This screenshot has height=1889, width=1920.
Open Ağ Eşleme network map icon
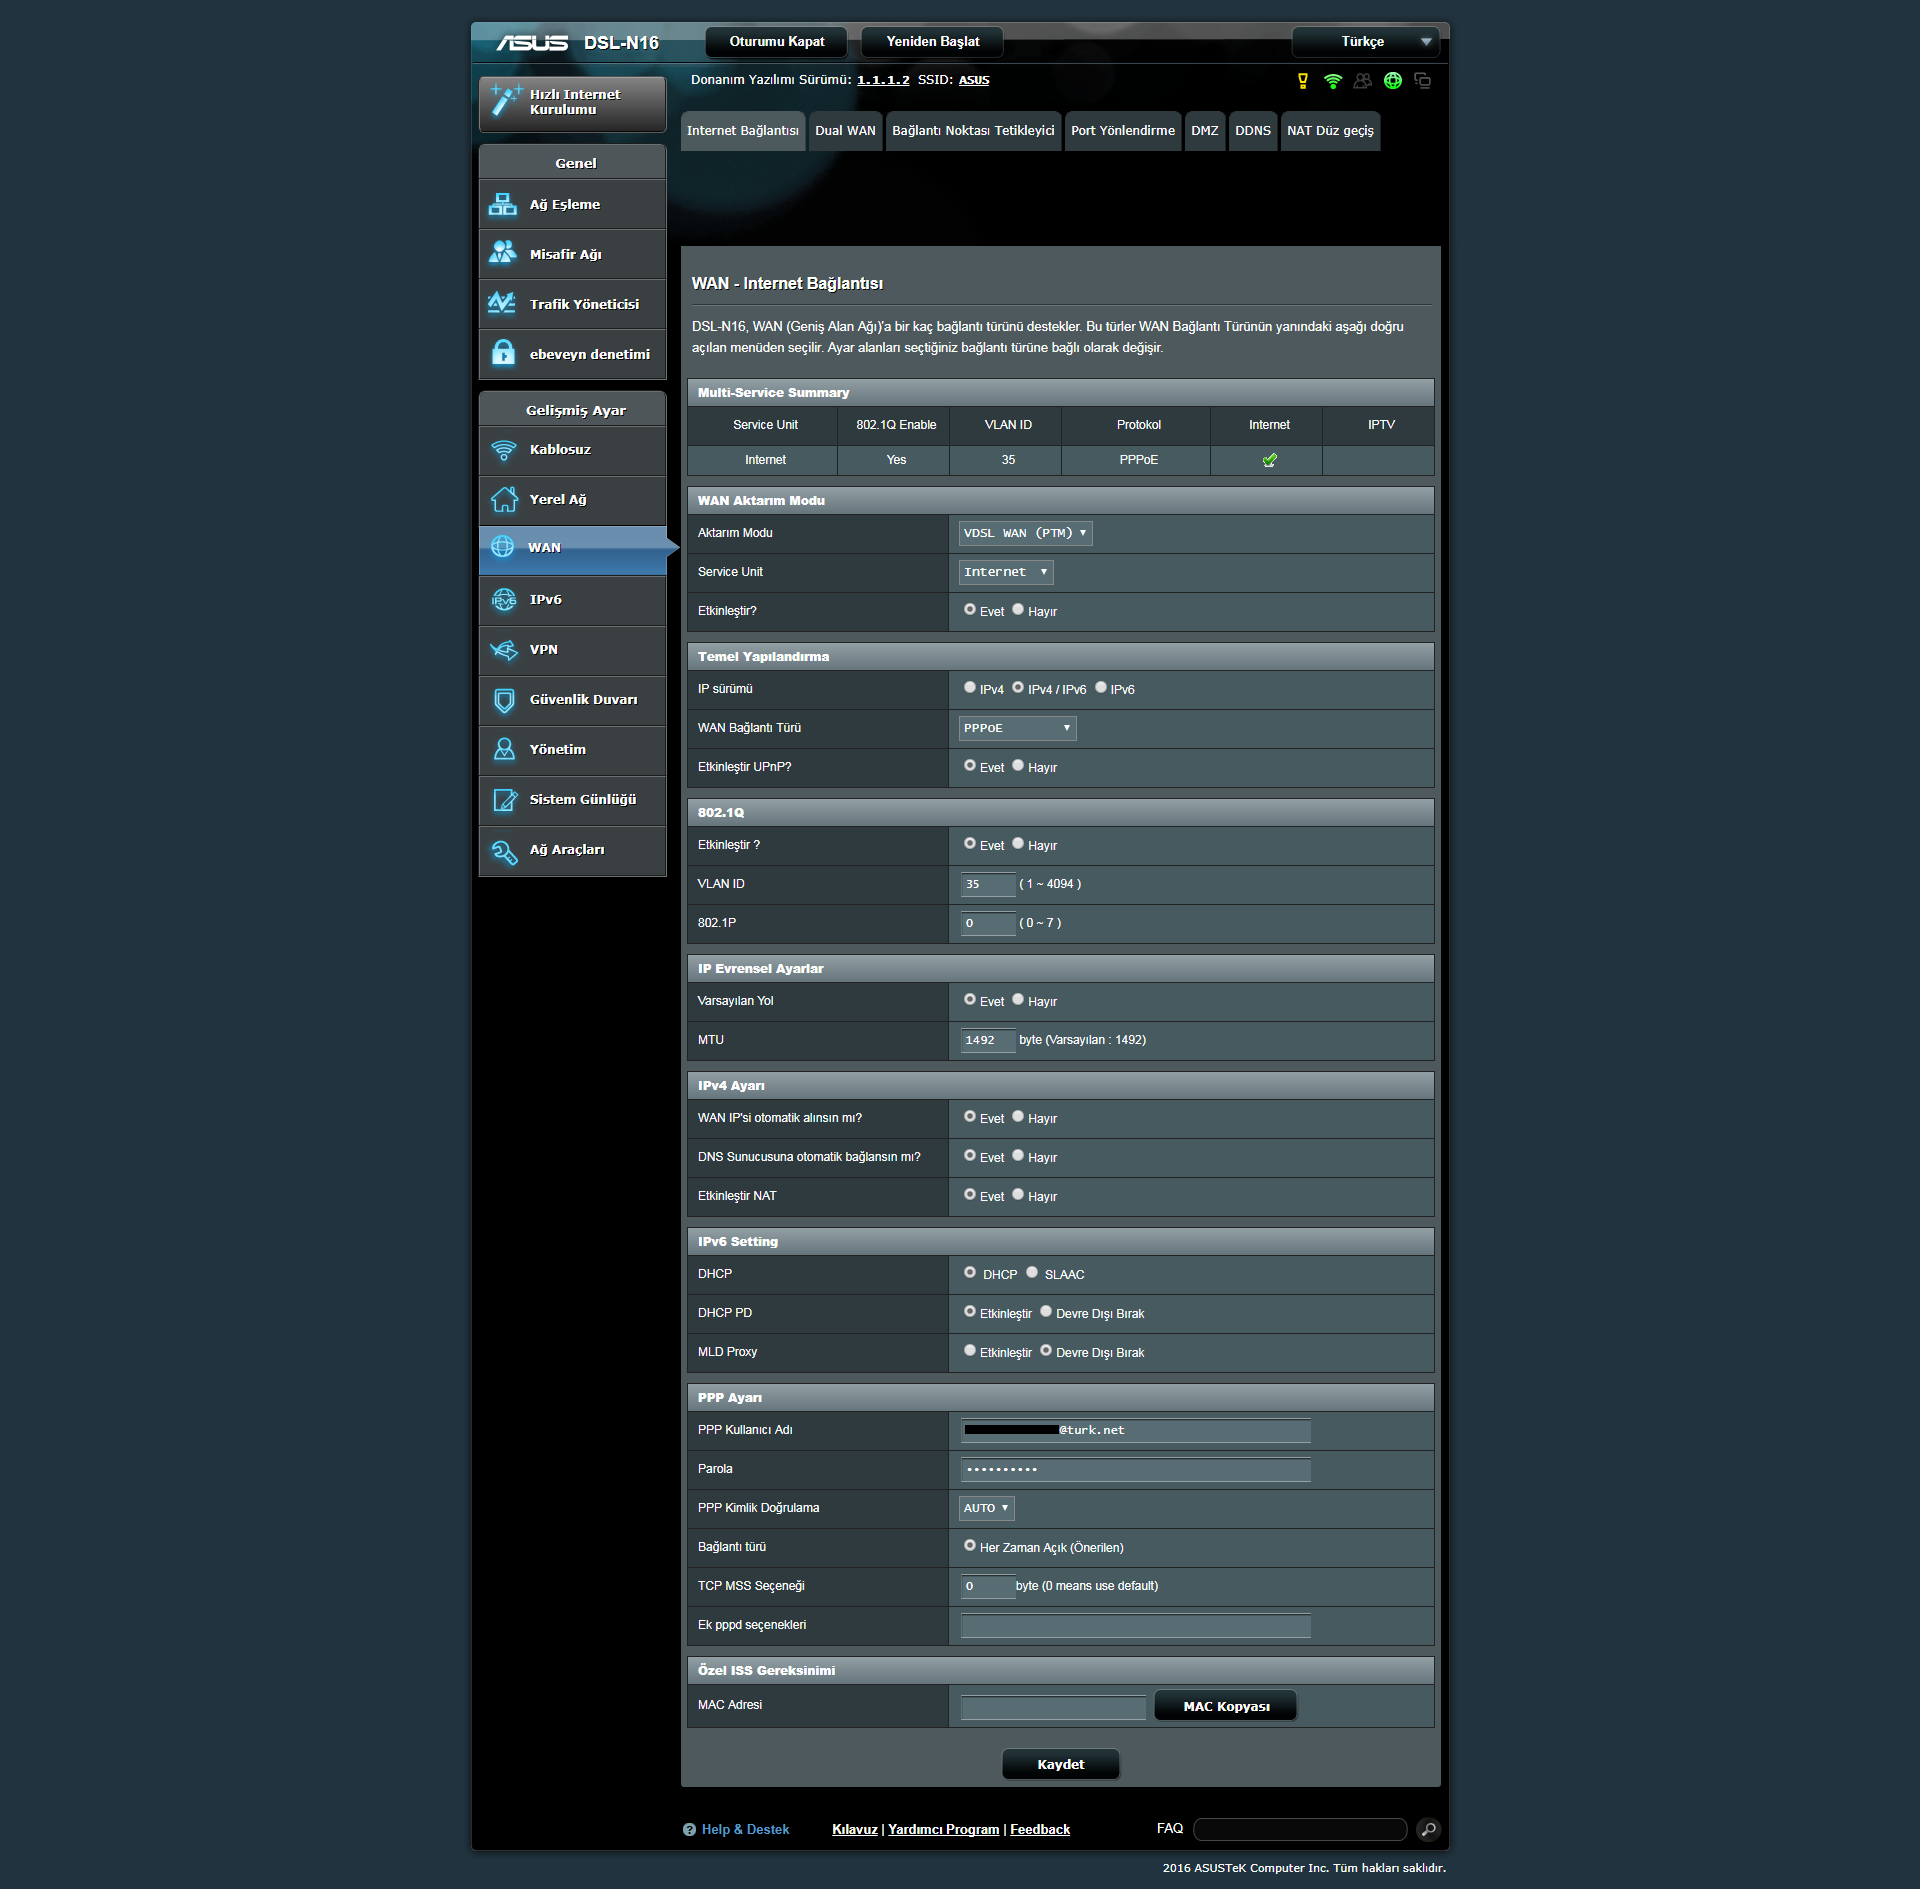[x=503, y=205]
